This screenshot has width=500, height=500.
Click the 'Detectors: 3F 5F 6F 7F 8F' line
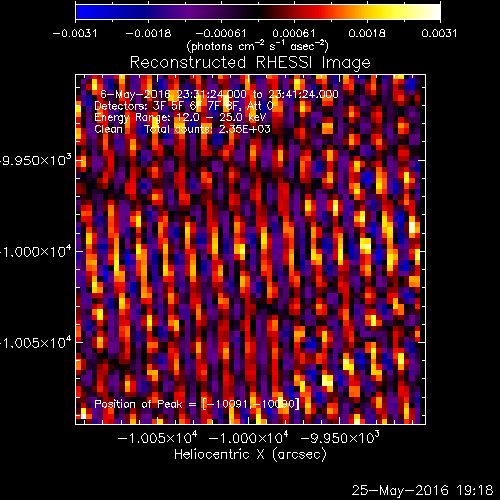184,106
